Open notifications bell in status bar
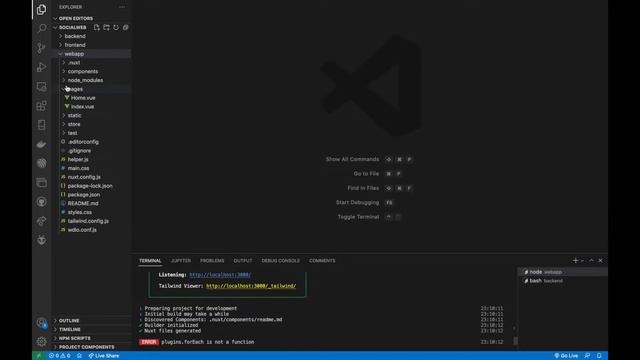Screen dimensions: 640x360 point(599,356)
